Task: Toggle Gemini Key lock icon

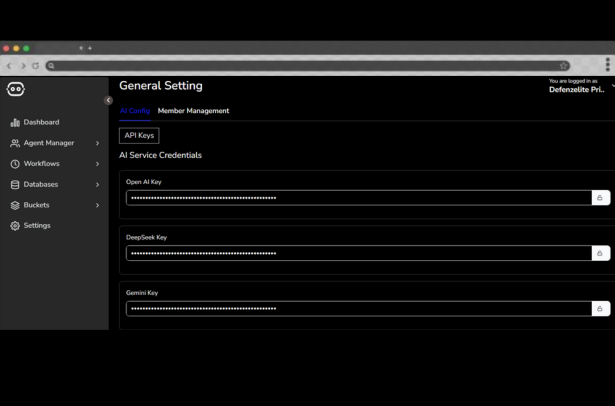Action: click(x=600, y=308)
